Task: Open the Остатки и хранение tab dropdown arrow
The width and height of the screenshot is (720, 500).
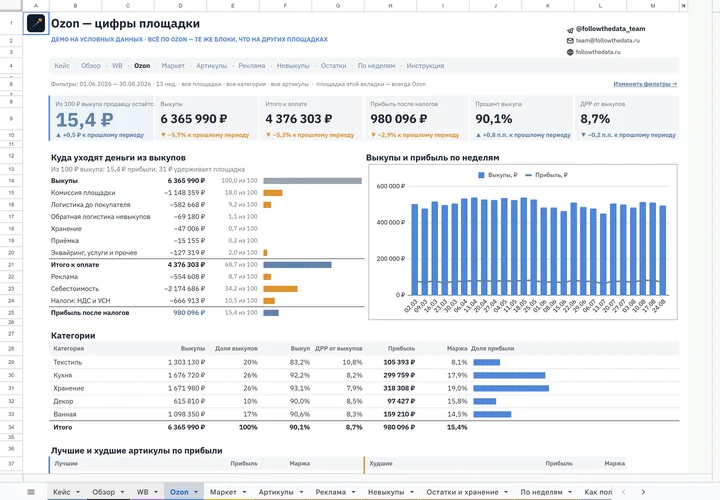Action: coord(506,492)
